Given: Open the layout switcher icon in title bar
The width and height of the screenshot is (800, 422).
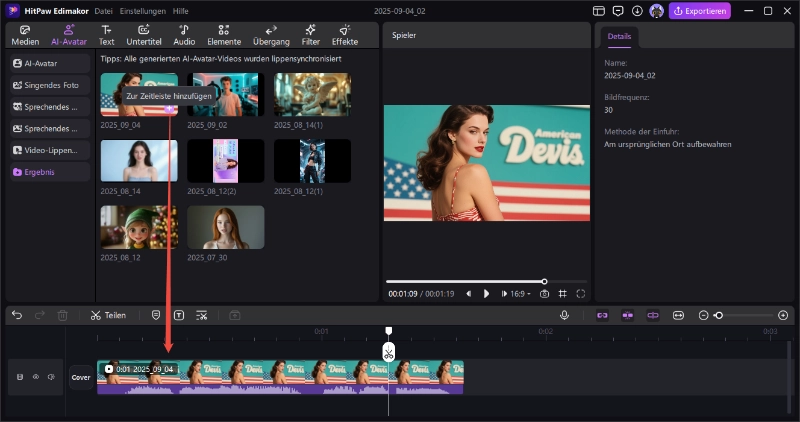Looking at the screenshot, I should pos(598,11).
